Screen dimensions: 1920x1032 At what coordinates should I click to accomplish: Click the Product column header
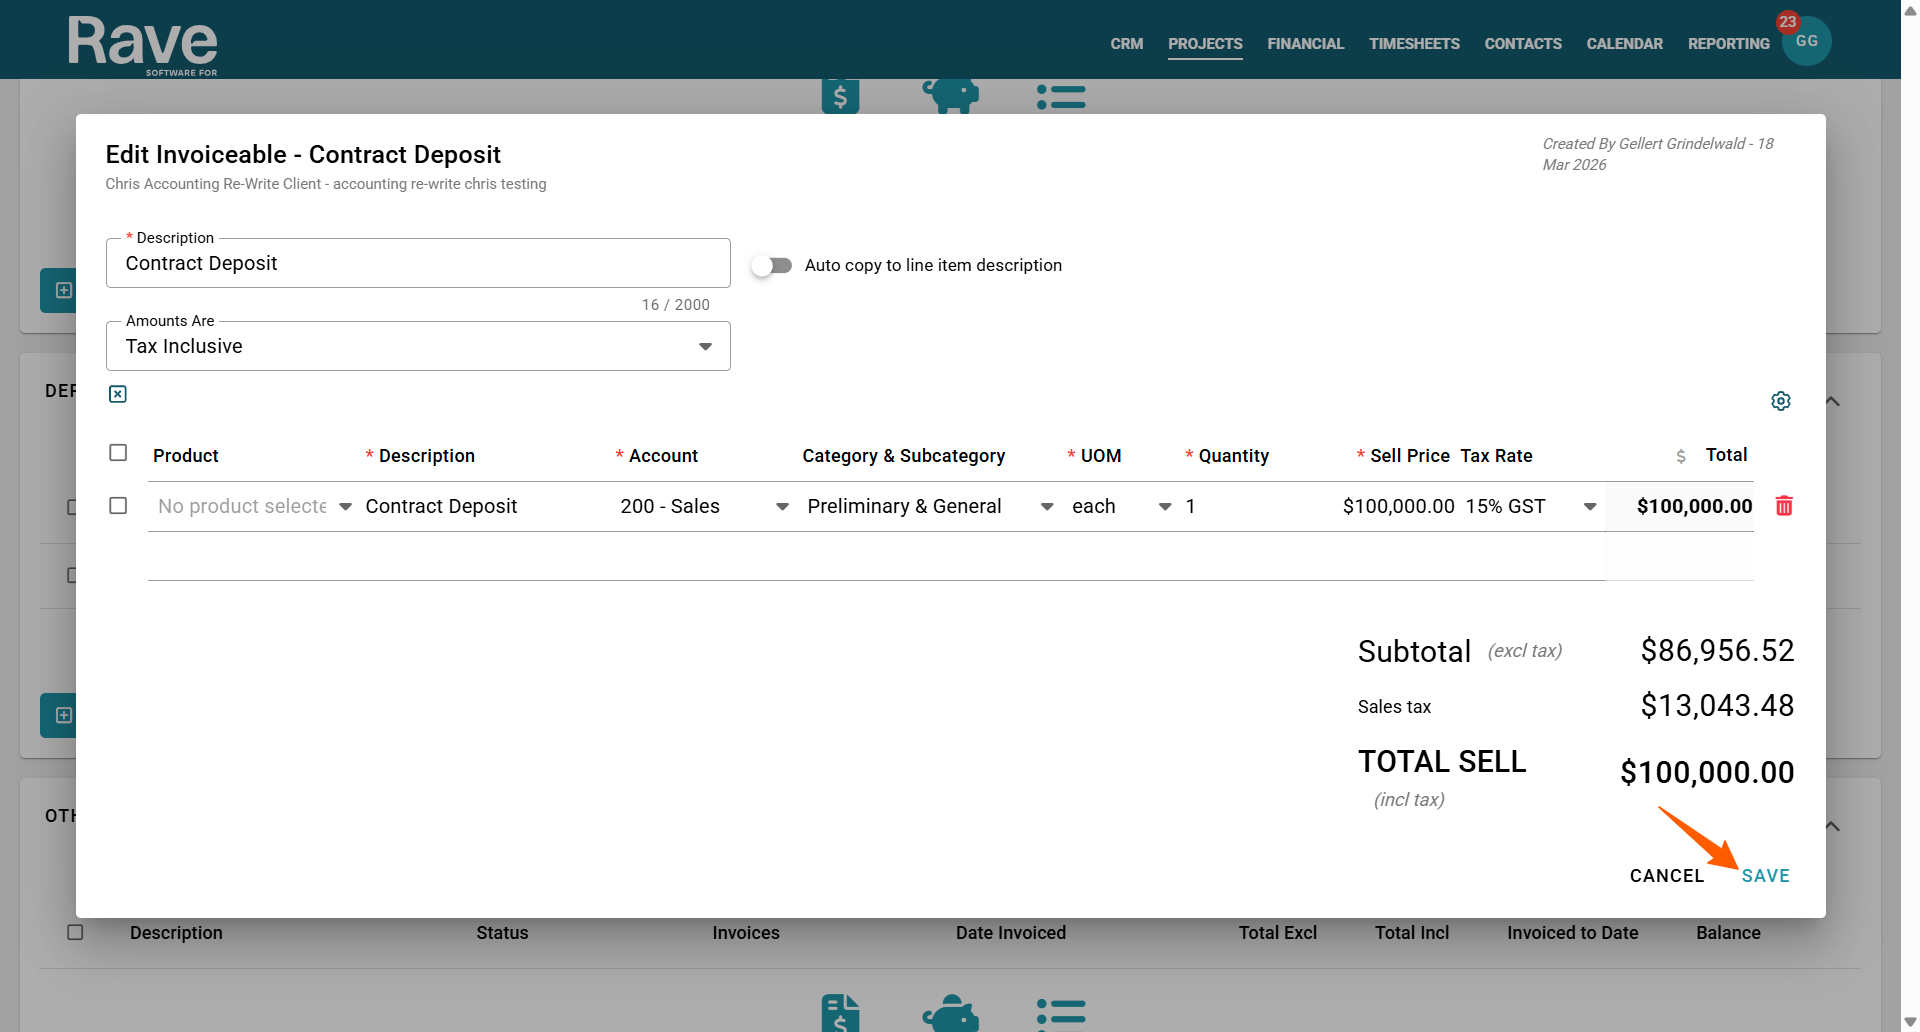185,456
